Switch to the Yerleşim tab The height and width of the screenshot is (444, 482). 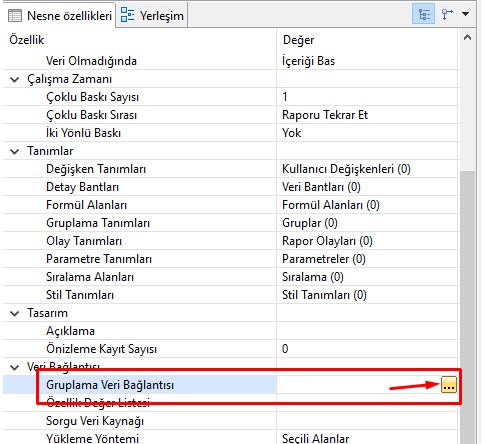click(152, 15)
